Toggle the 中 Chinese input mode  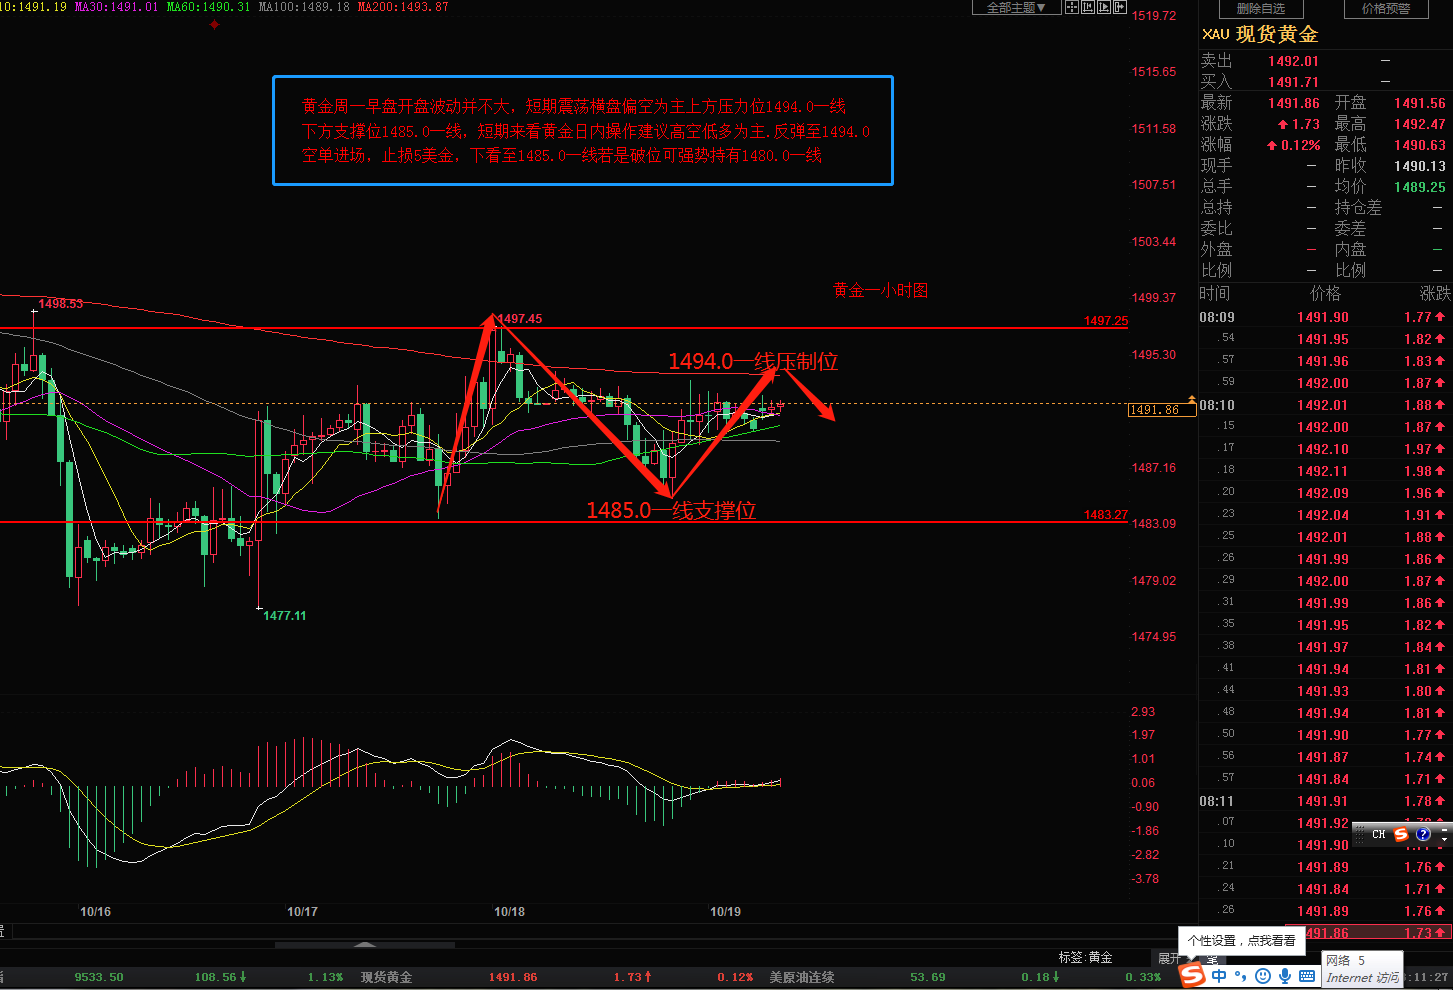1219,976
